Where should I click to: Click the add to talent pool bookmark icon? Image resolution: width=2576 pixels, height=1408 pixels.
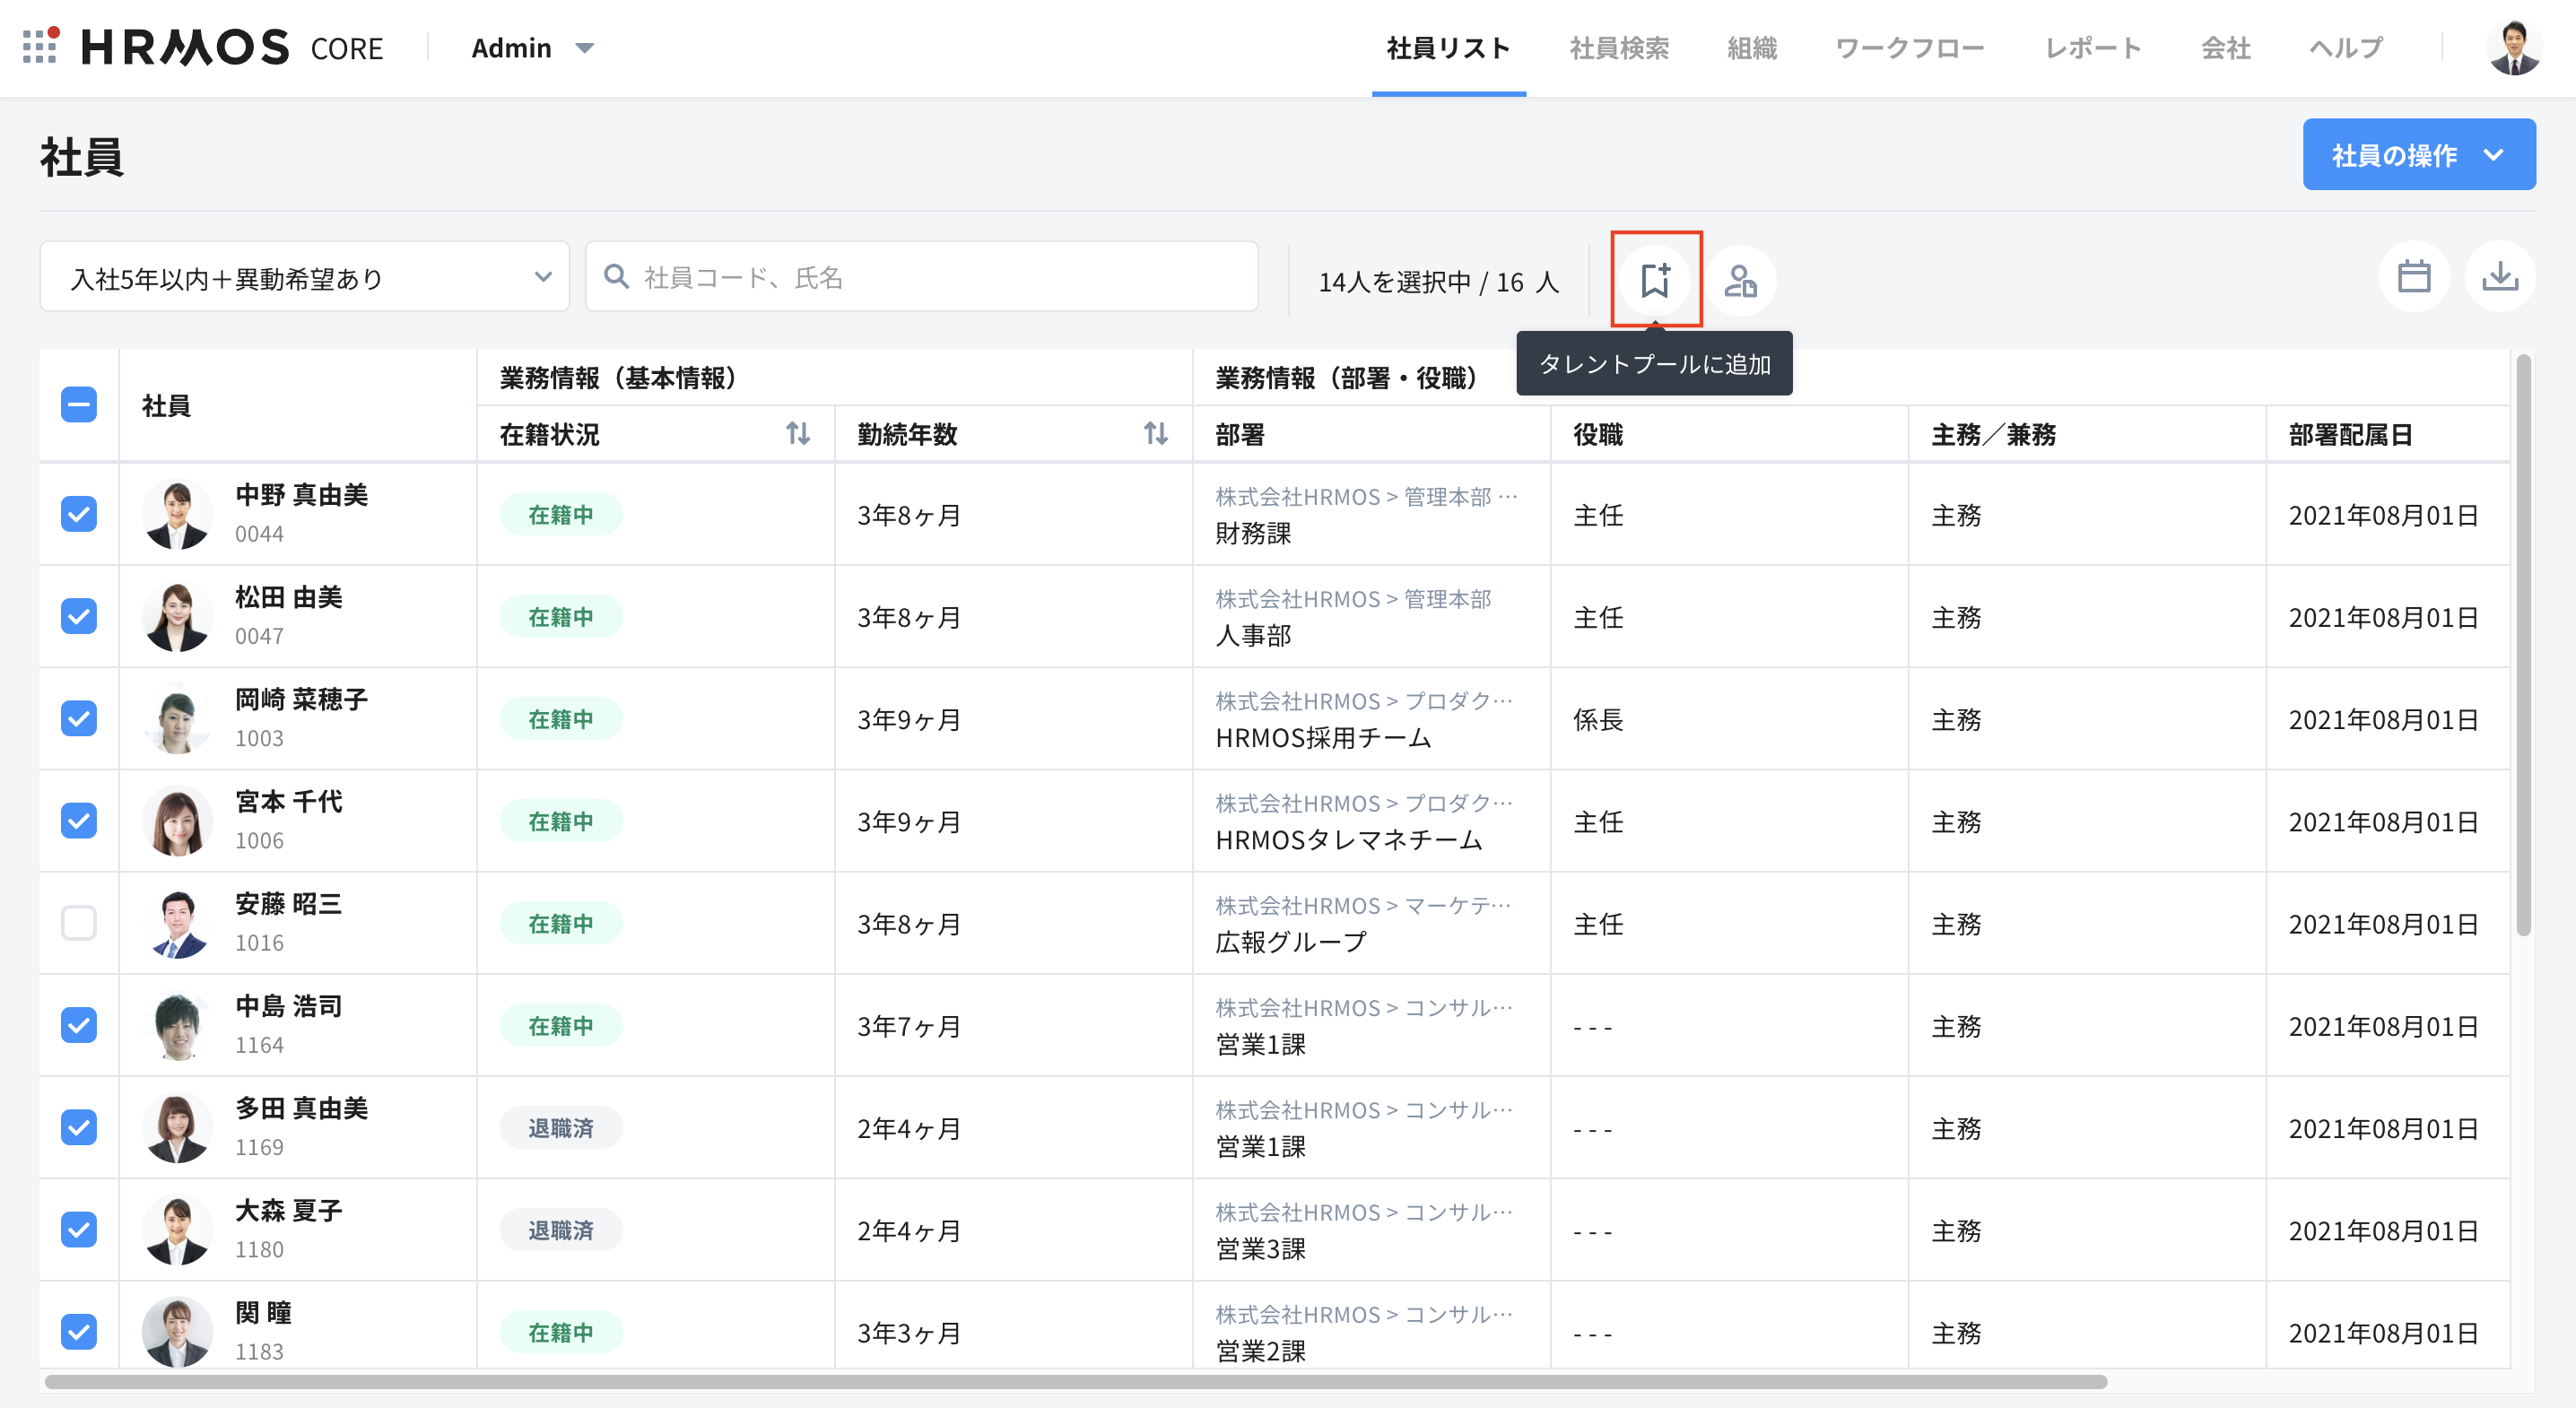(x=1655, y=280)
